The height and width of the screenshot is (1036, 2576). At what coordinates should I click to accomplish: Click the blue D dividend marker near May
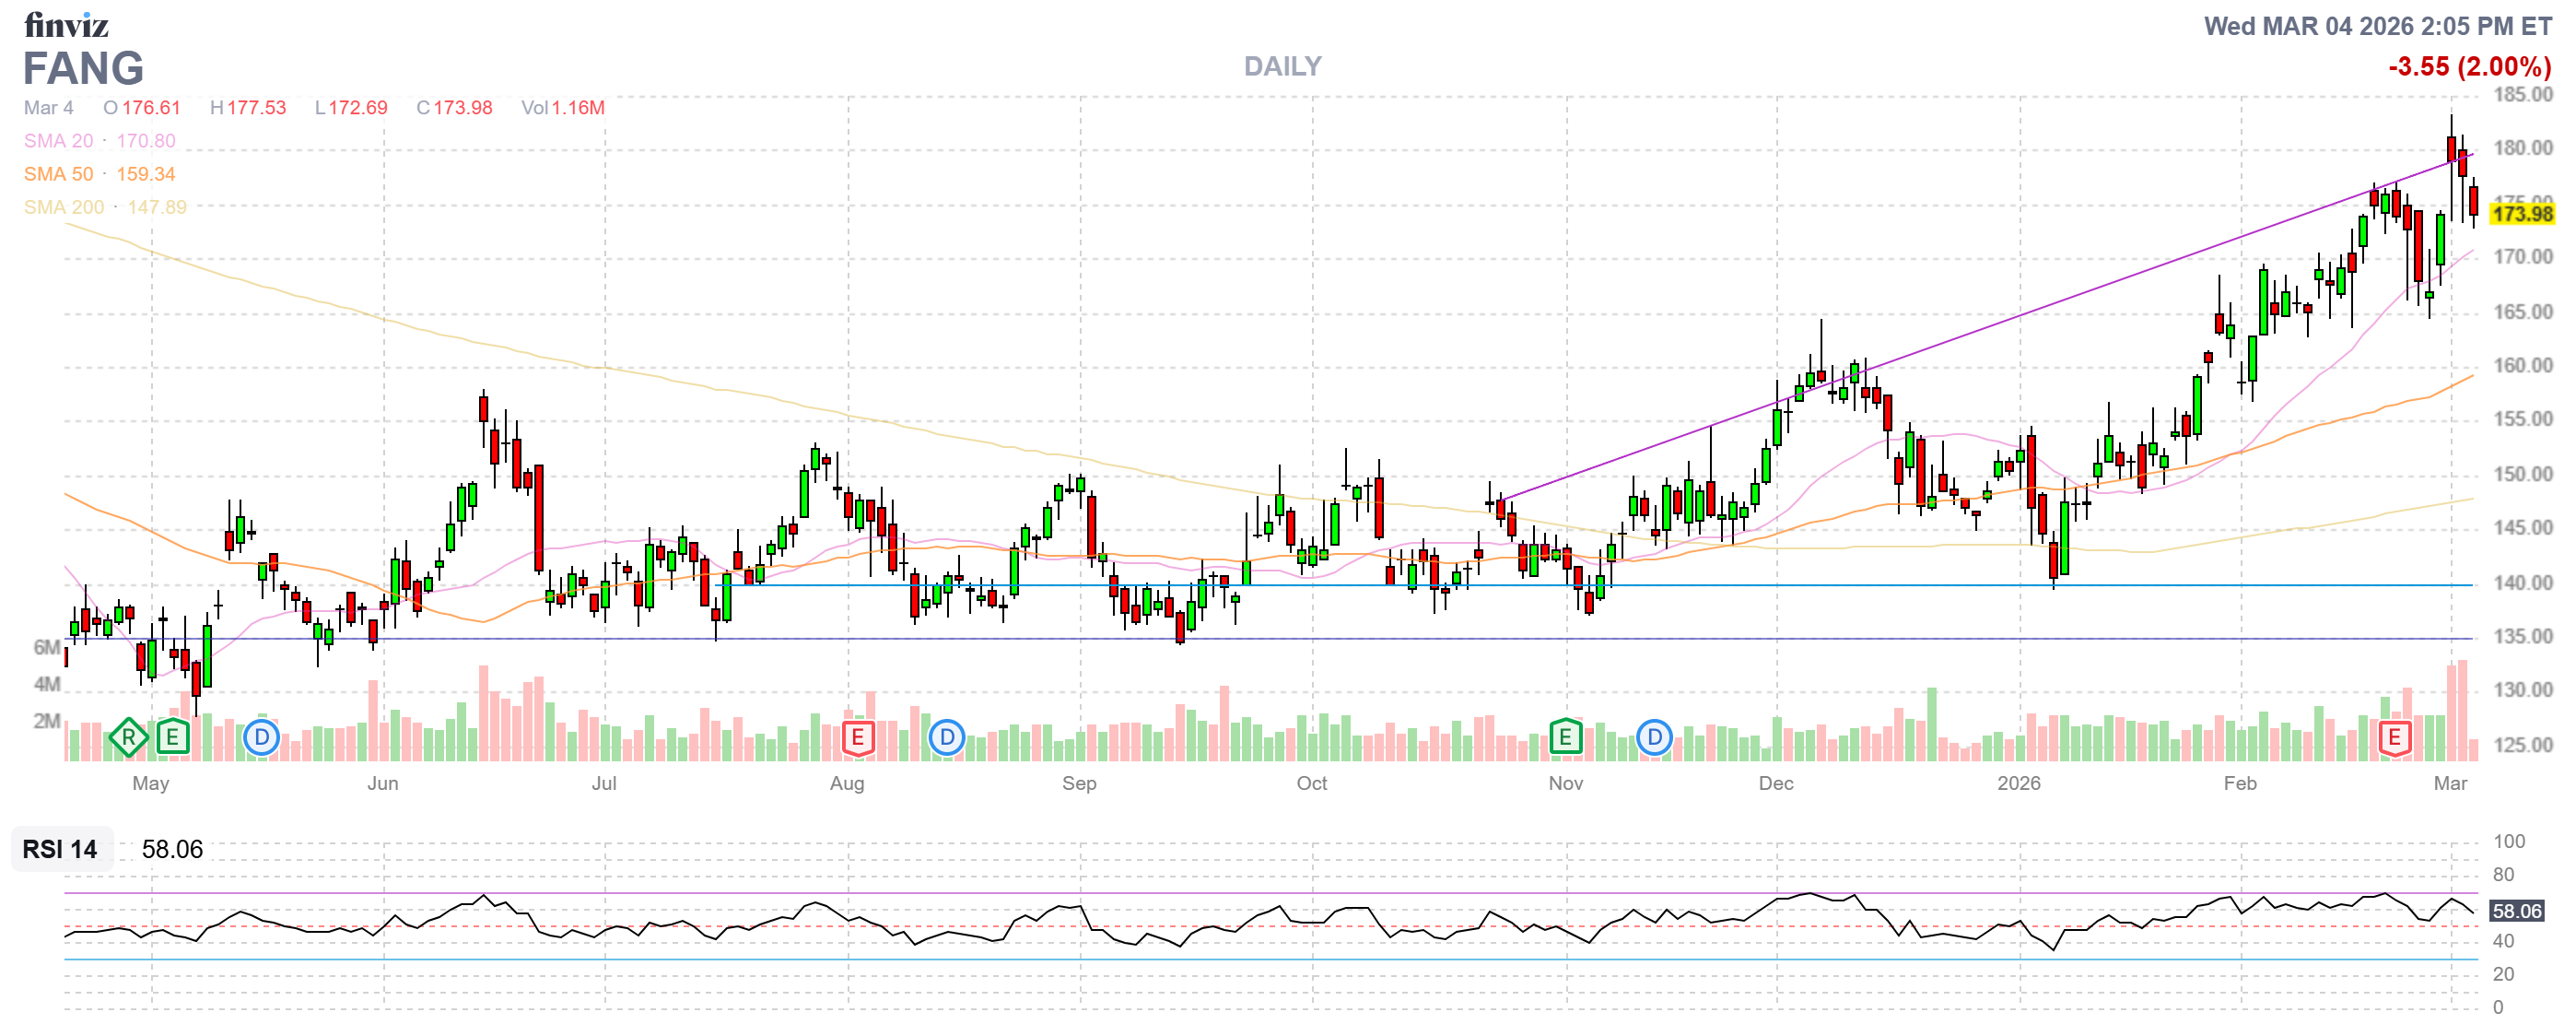(261, 739)
